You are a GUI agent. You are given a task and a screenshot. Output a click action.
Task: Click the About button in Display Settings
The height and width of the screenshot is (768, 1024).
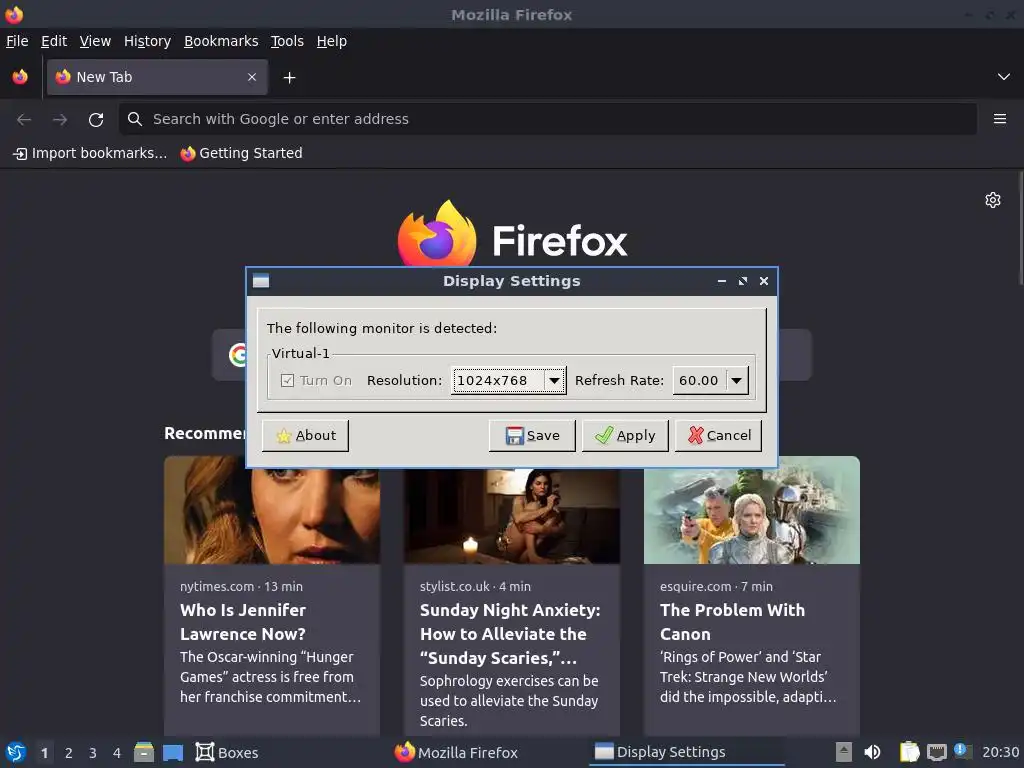coord(305,436)
